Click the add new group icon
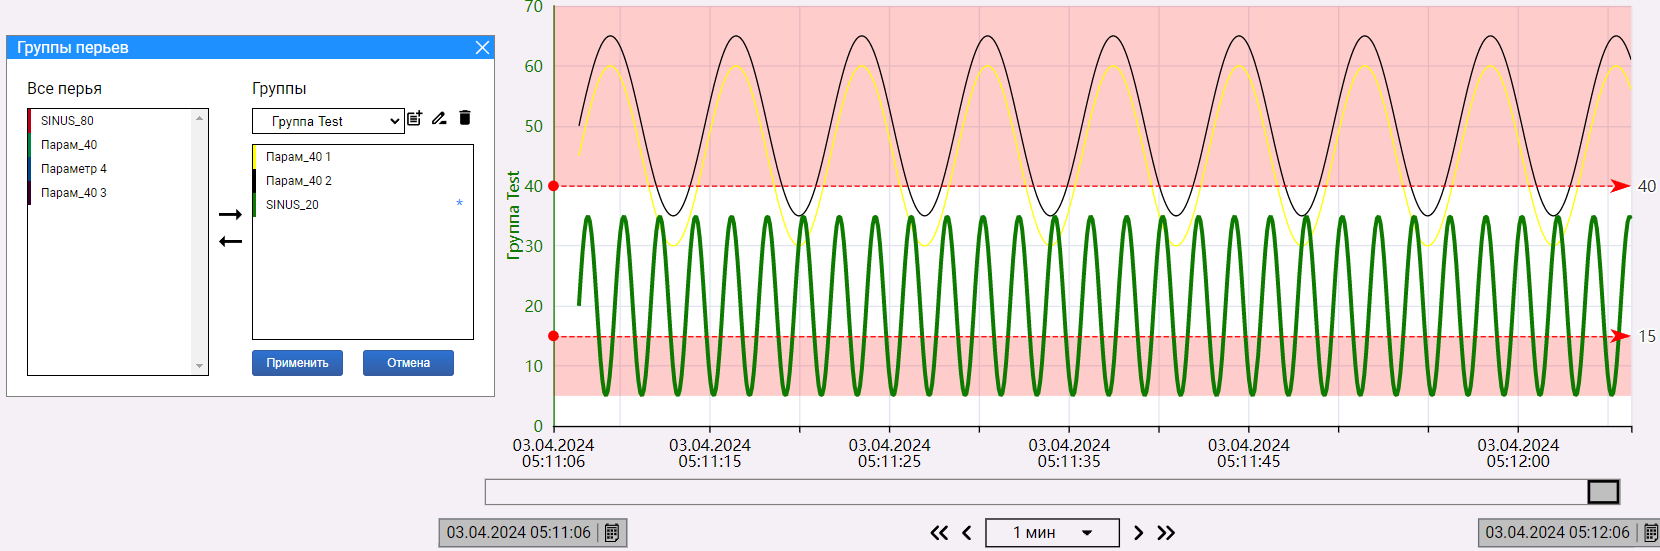The height and width of the screenshot is (551, 1660). click(x=415, y=118)
